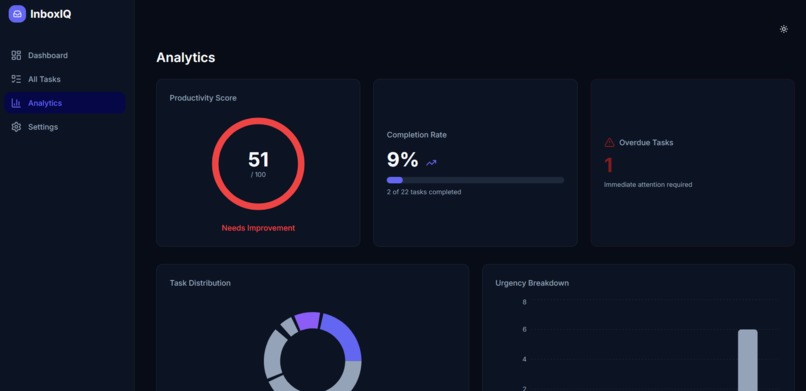The image size is (806, 391).
Task: Click 'Immediate attention required' text
Action: [648, 184]
